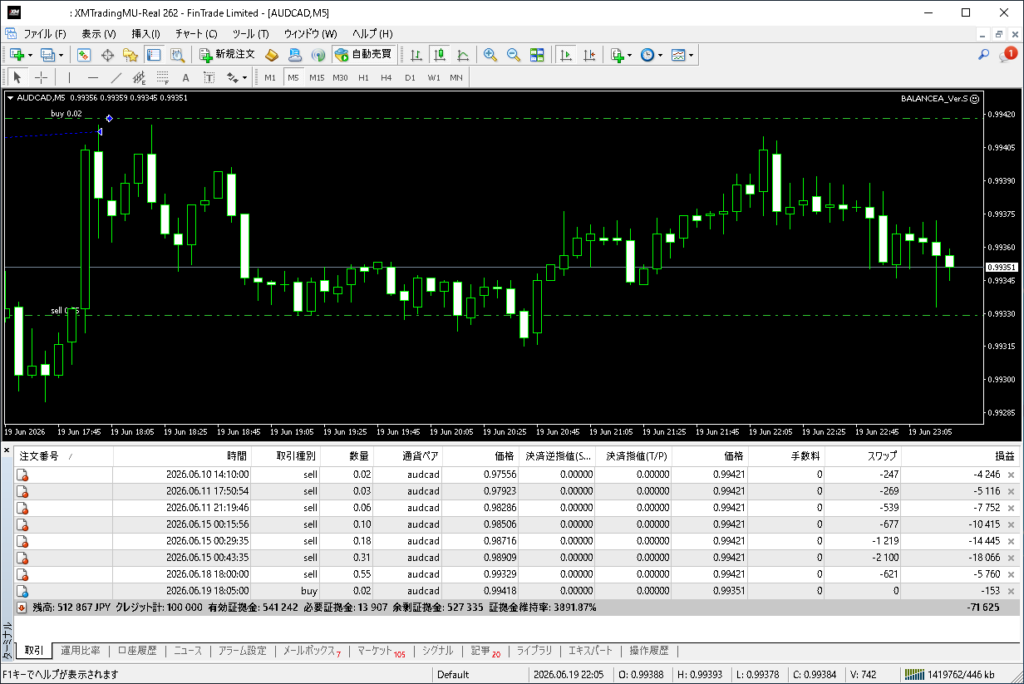The width and height of the screenshot is (1024, 684).
Task: Open the virtual hosting cloud icon
Action: [295, 55]
